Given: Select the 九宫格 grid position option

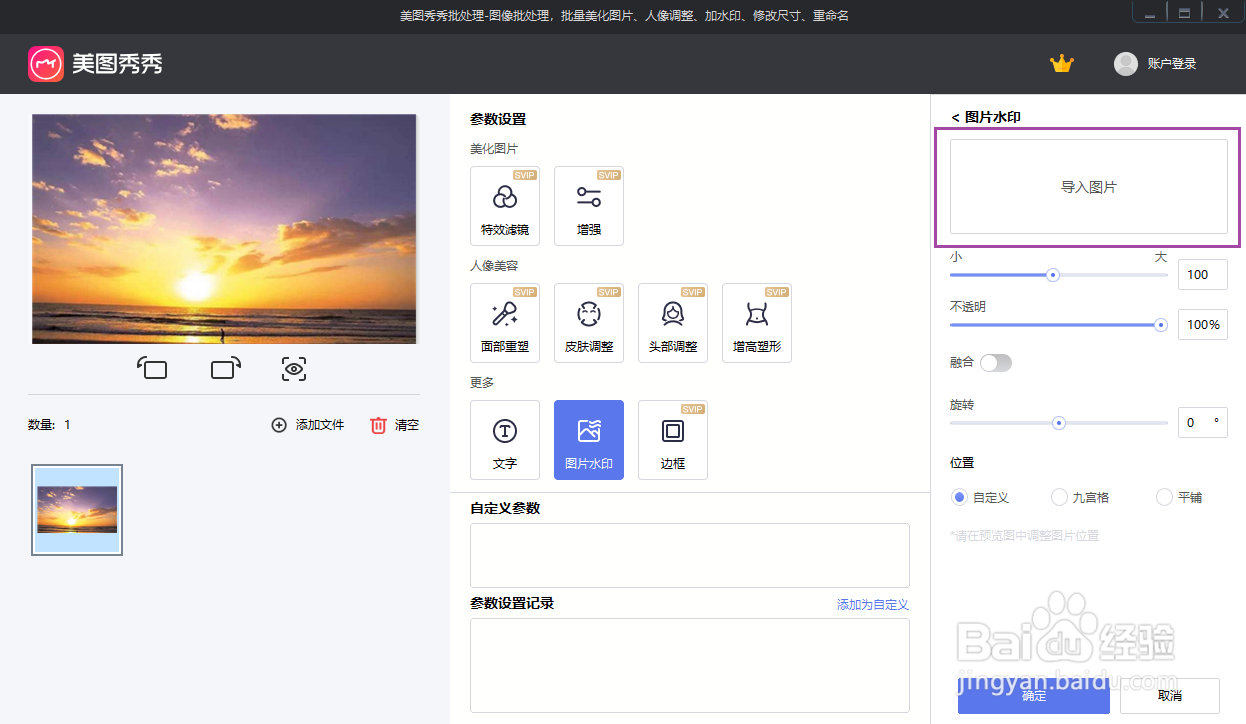Looking at the screenshot, I should coord(1080,497).
